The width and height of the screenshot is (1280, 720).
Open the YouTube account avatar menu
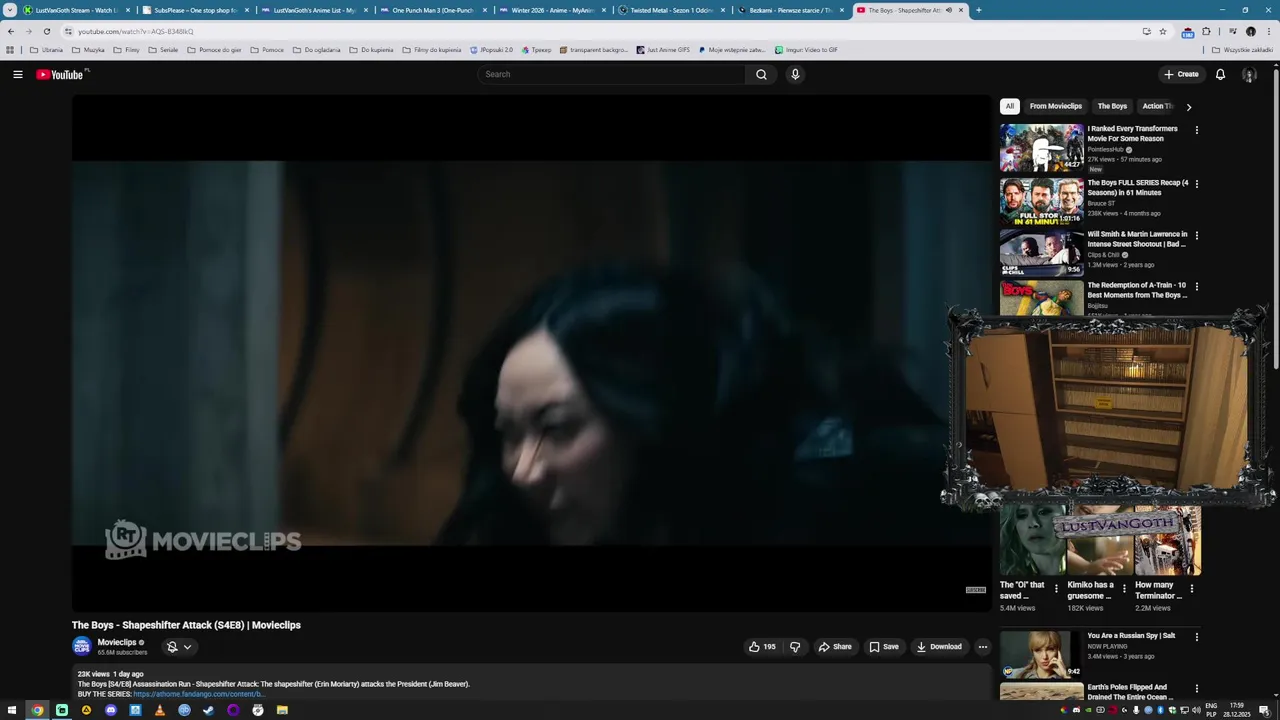coord(1249,74)
